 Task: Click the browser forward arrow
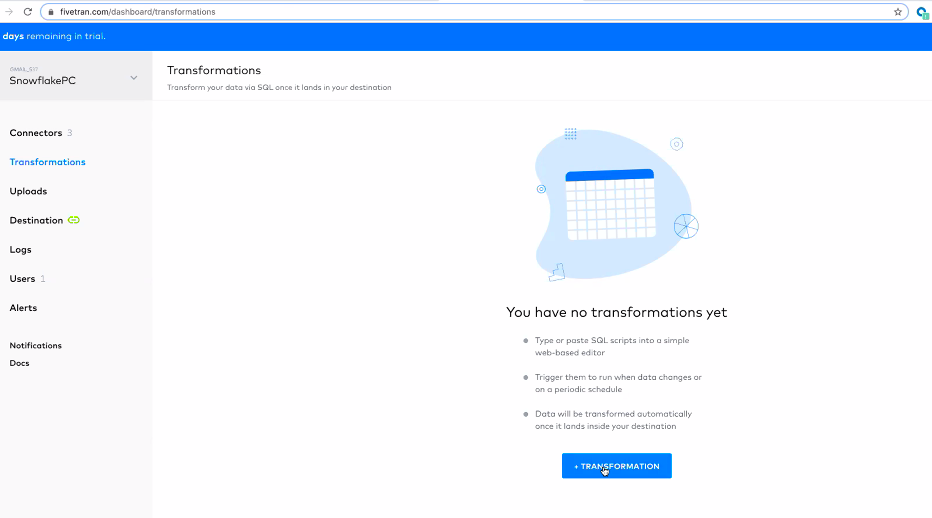coord(9,12)
